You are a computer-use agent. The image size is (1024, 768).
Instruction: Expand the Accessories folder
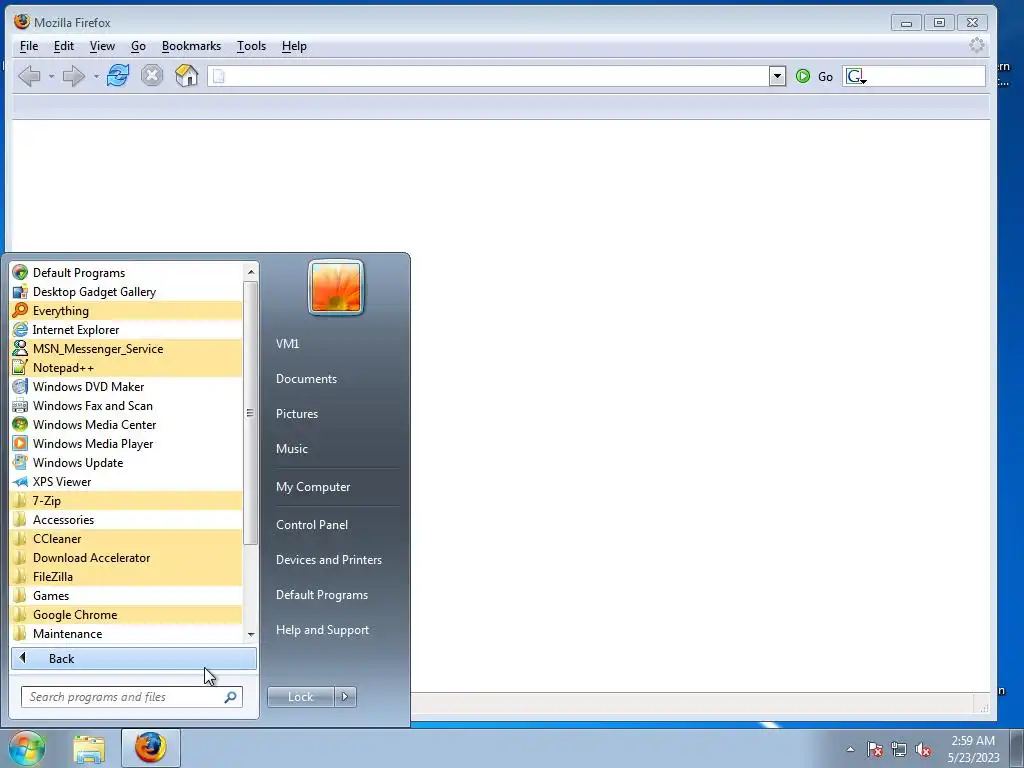click(127, 520)
